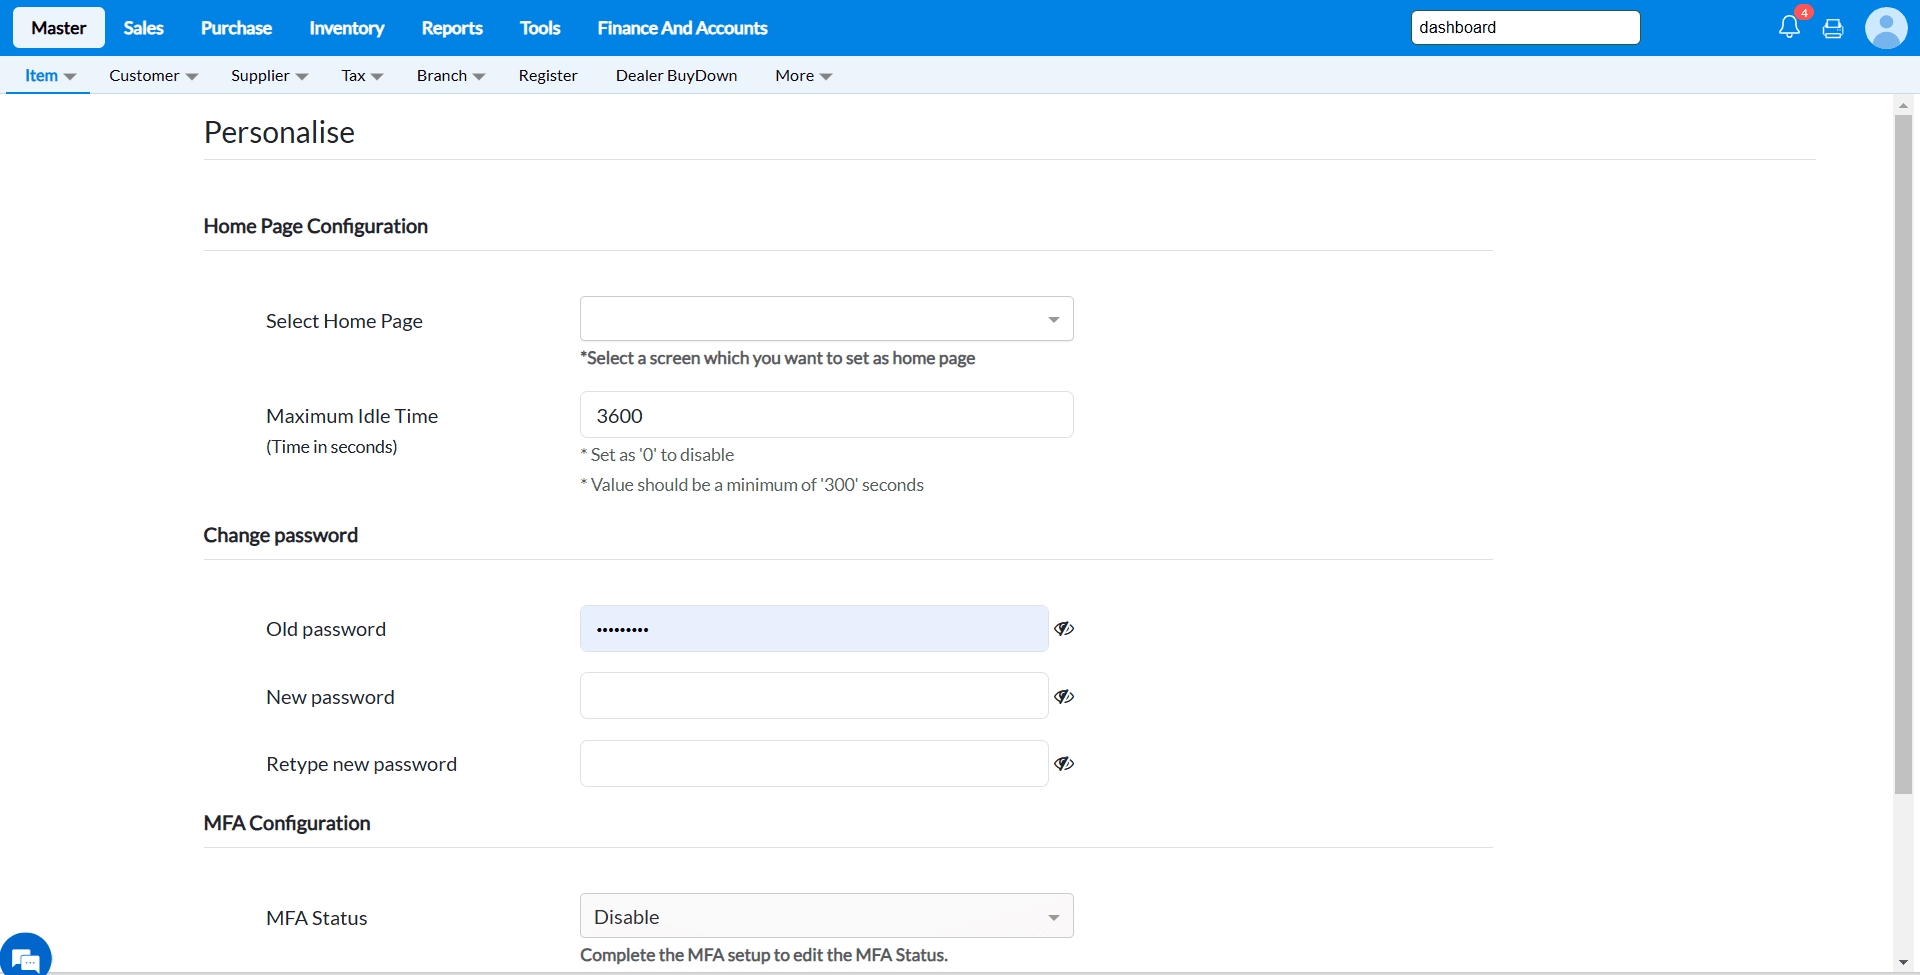Reveal the Retype new password text
The height and width of the screenshot is (975, 1920).
tap(1064, 764)
